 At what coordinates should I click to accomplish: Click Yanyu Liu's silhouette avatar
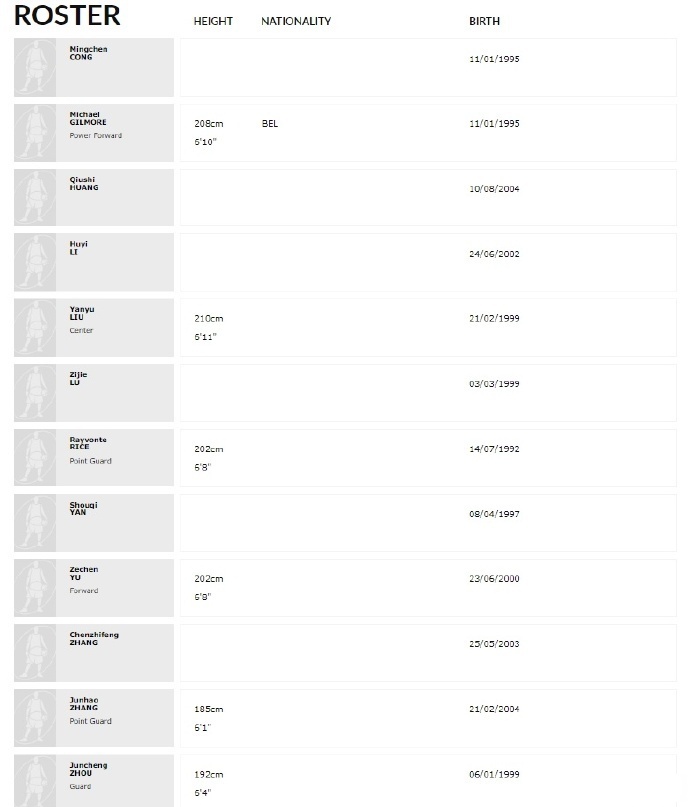pyautogui.click(x=36, y=328)
